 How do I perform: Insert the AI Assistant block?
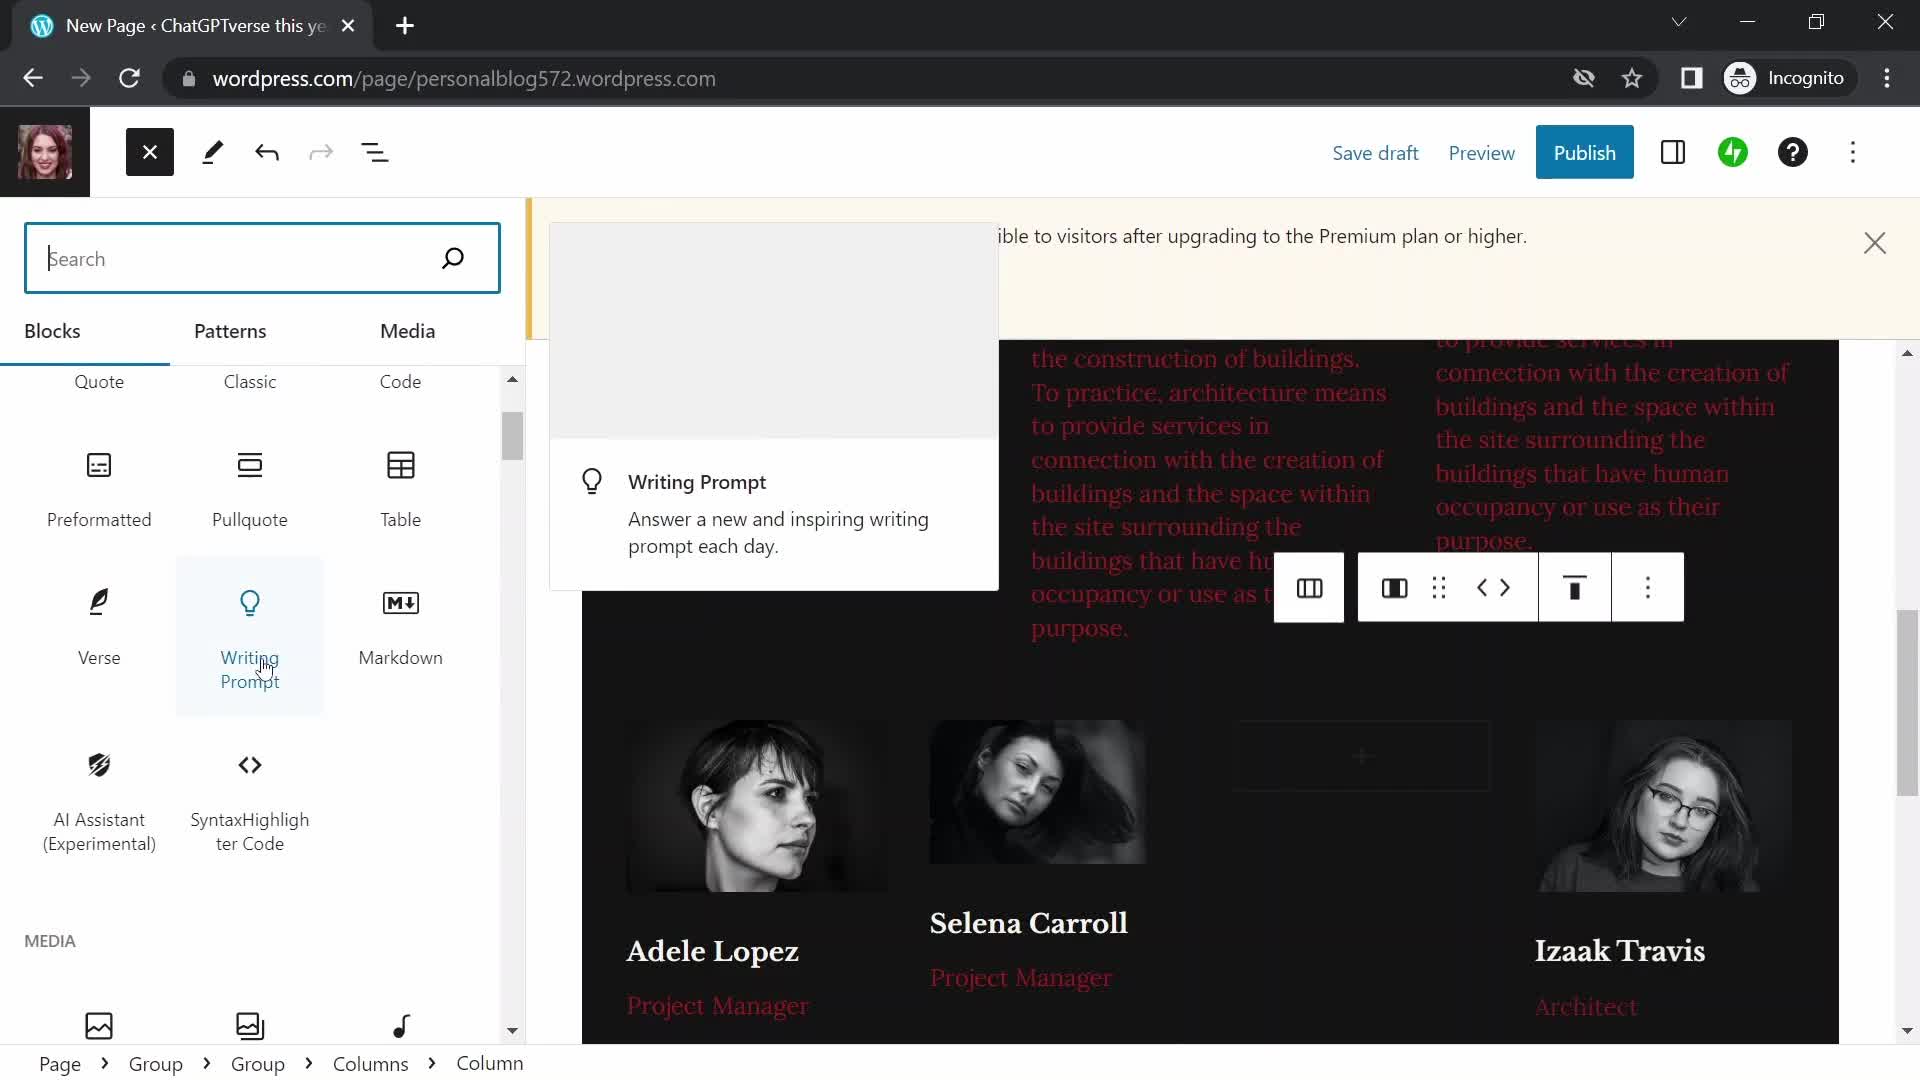(x=99, y=800)
